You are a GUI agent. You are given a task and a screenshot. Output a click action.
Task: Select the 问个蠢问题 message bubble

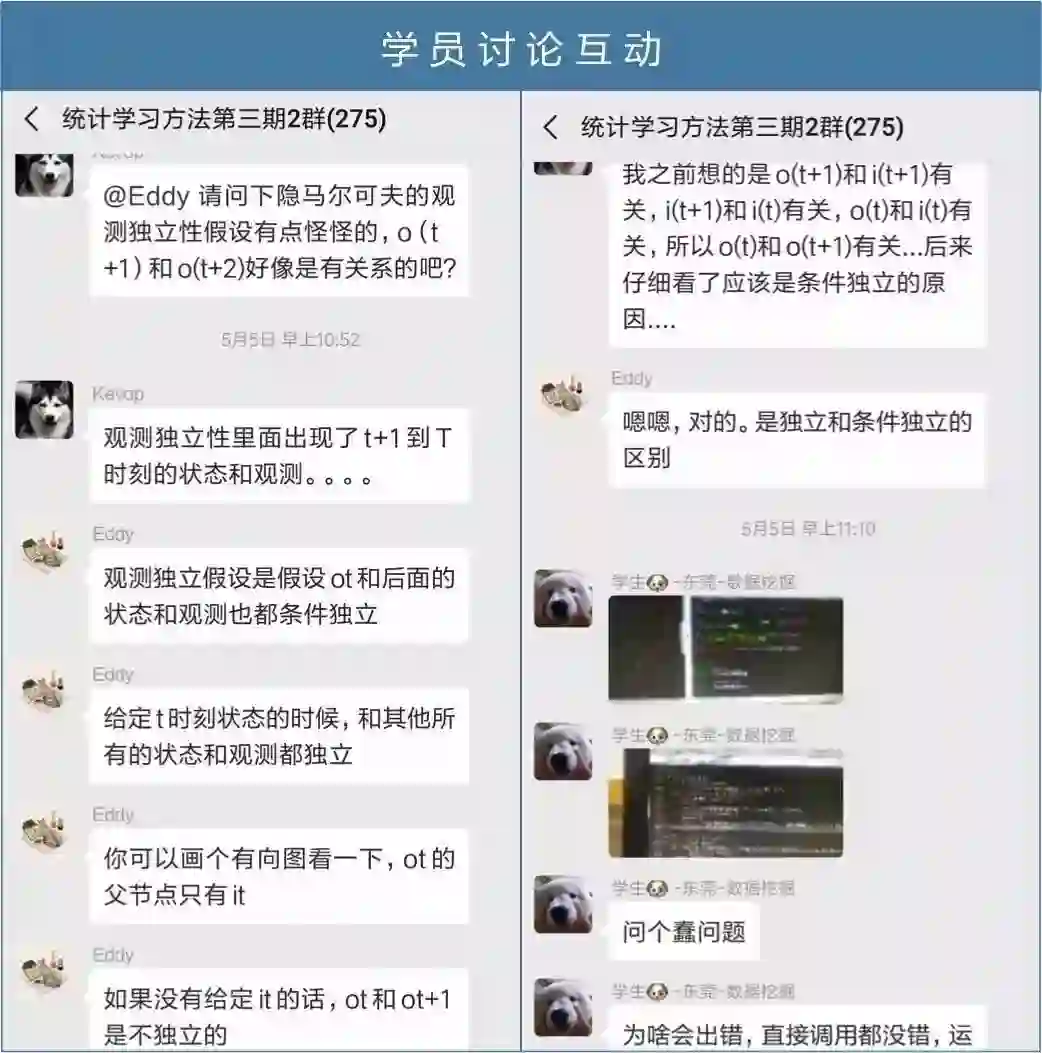click(x=683, y=932)
